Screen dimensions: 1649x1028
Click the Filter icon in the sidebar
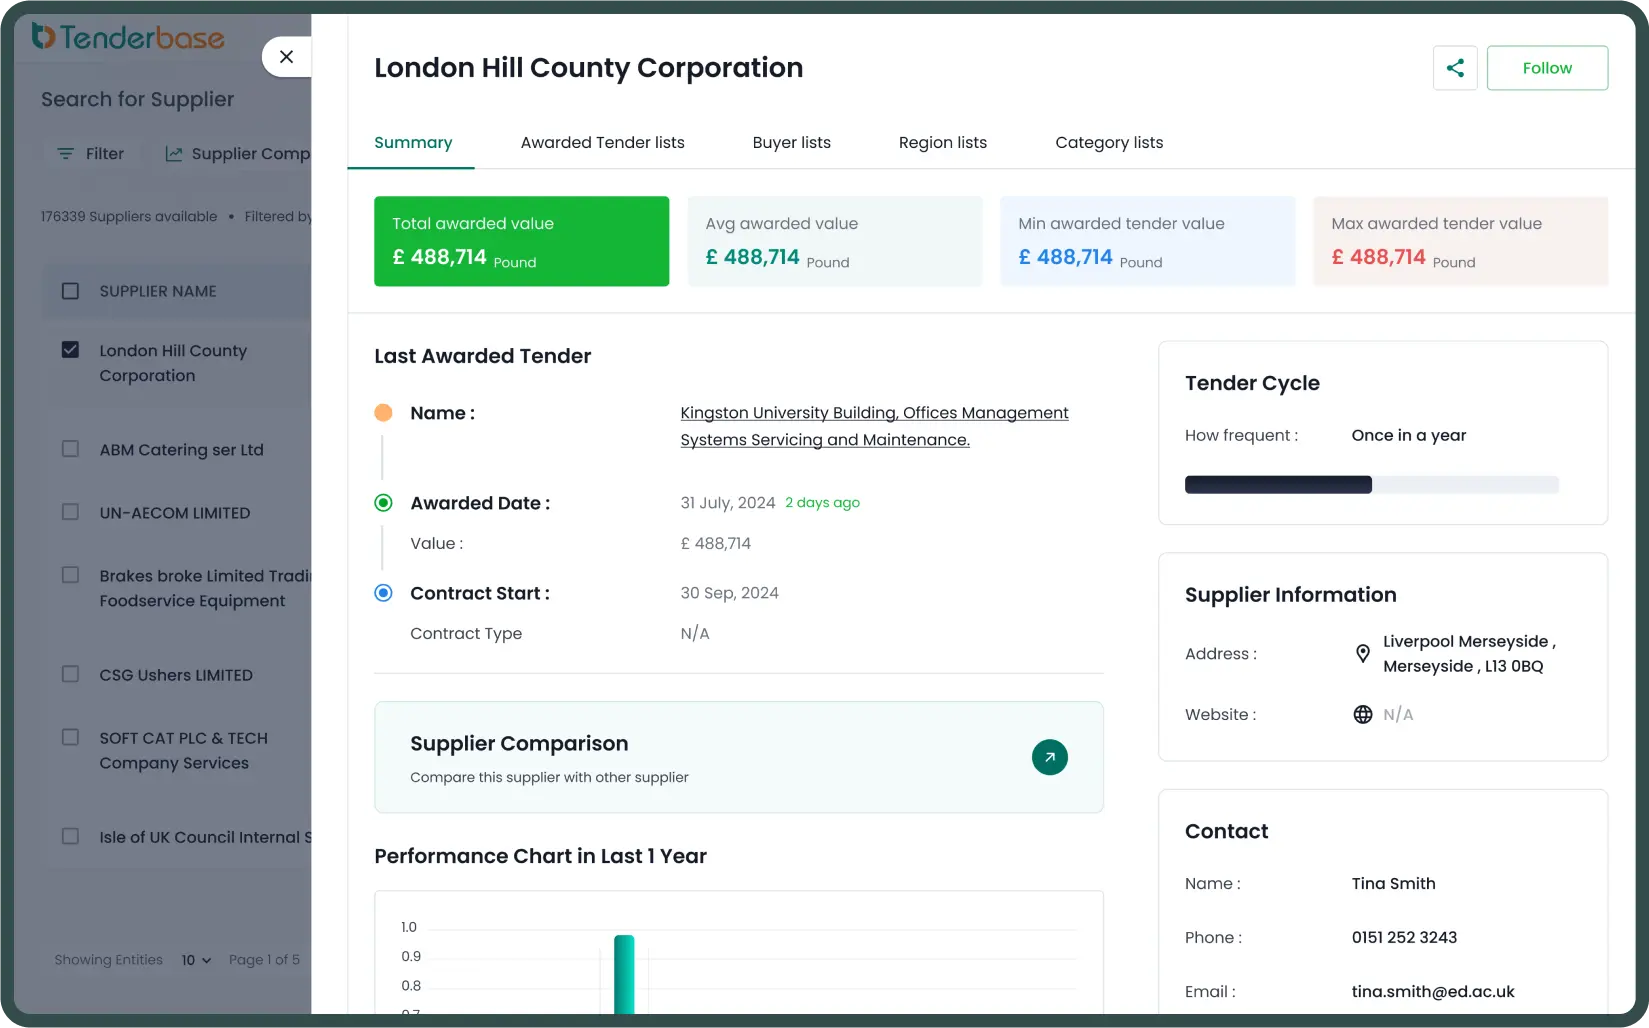coord(65,153)
